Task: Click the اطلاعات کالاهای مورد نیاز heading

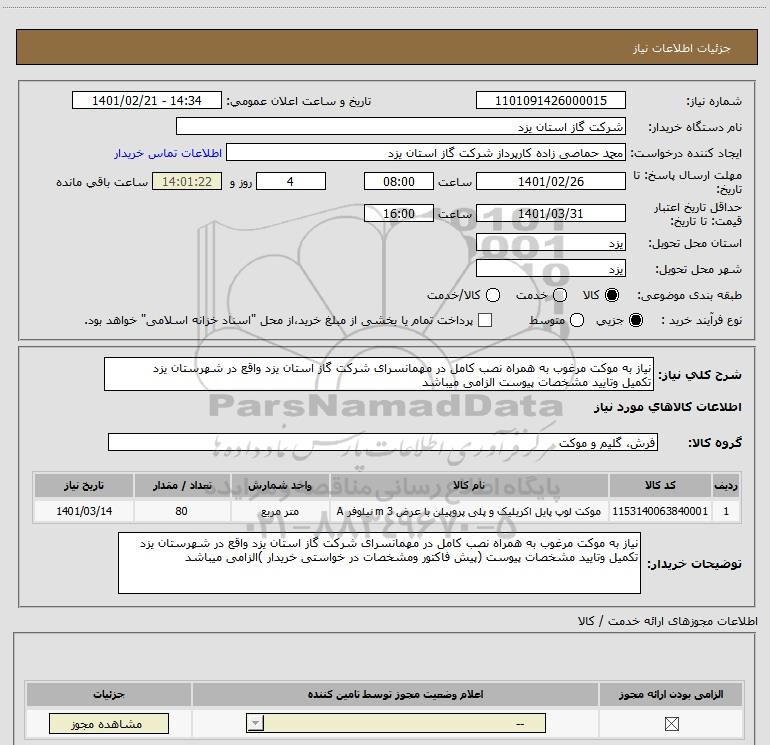Action: click(667, 407)
